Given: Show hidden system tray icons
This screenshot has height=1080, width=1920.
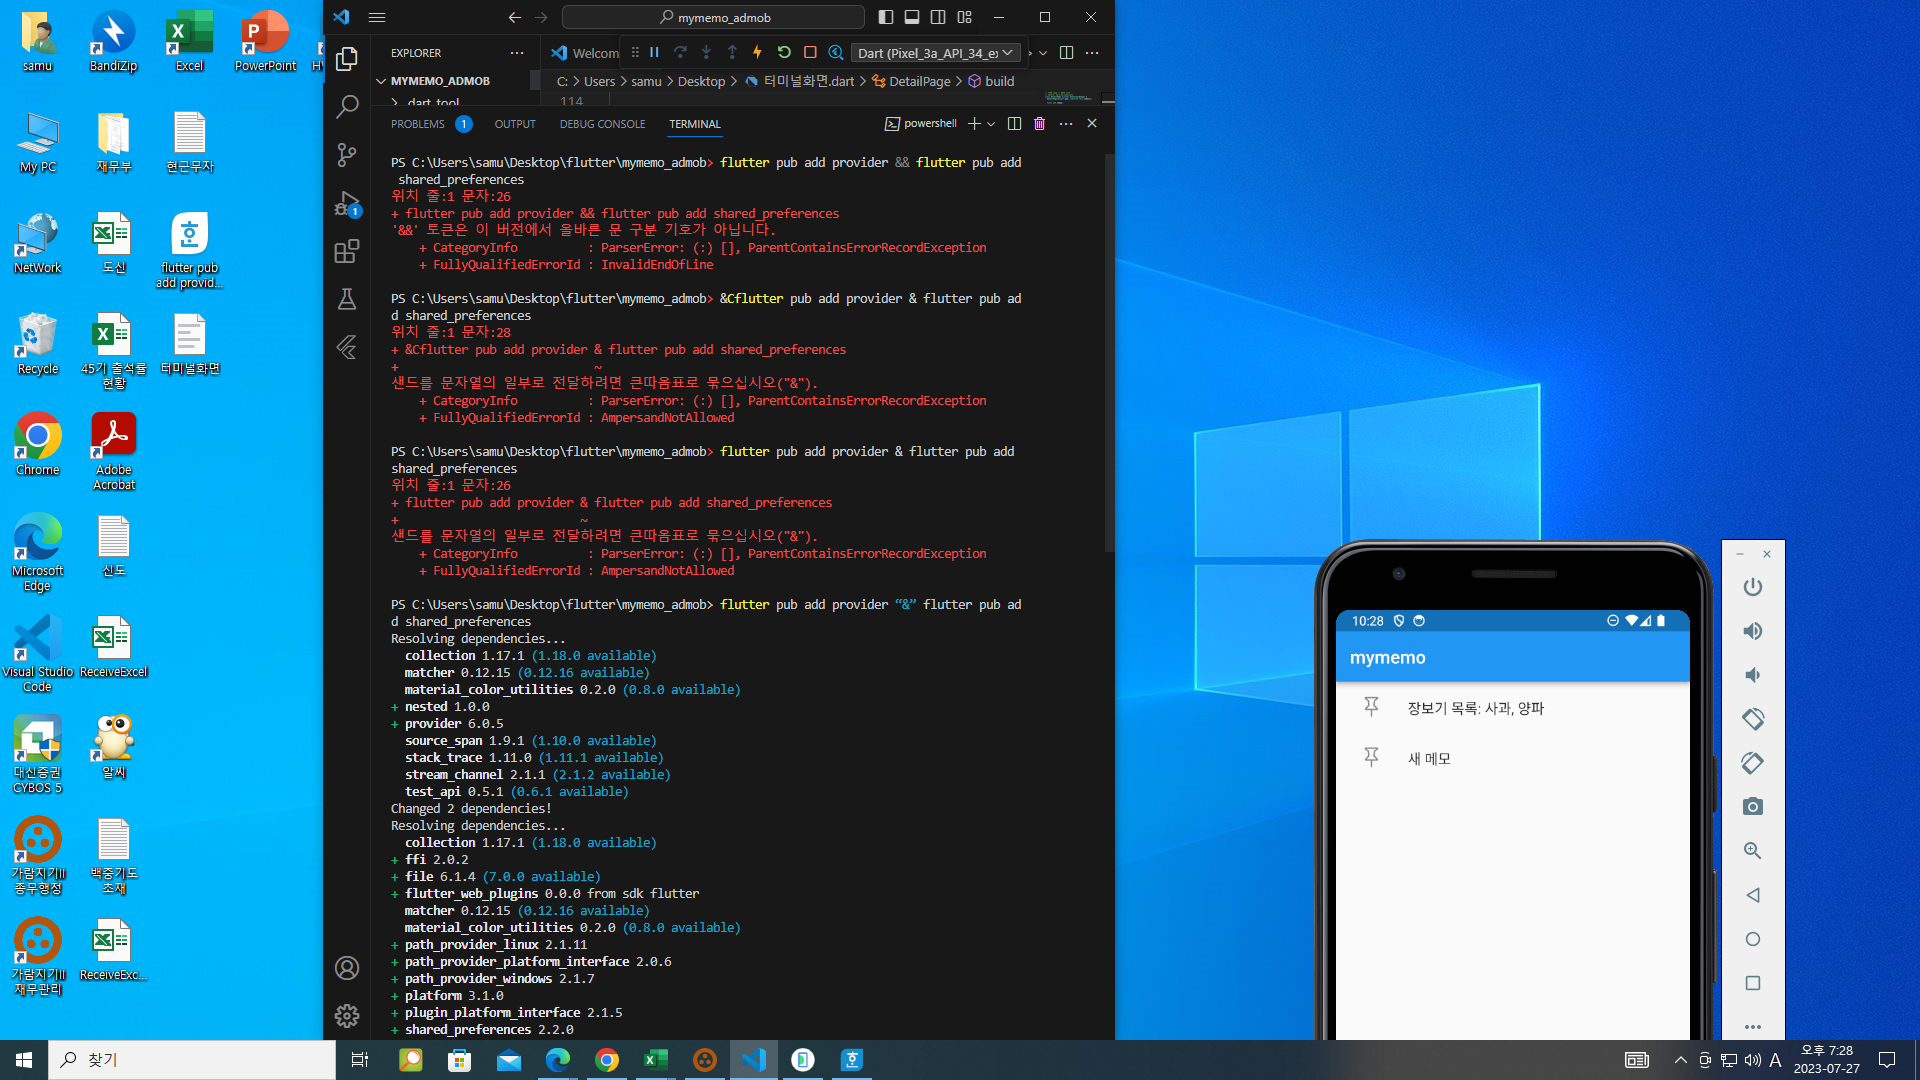Looking at the screenshot, I should [1680, 1060].
